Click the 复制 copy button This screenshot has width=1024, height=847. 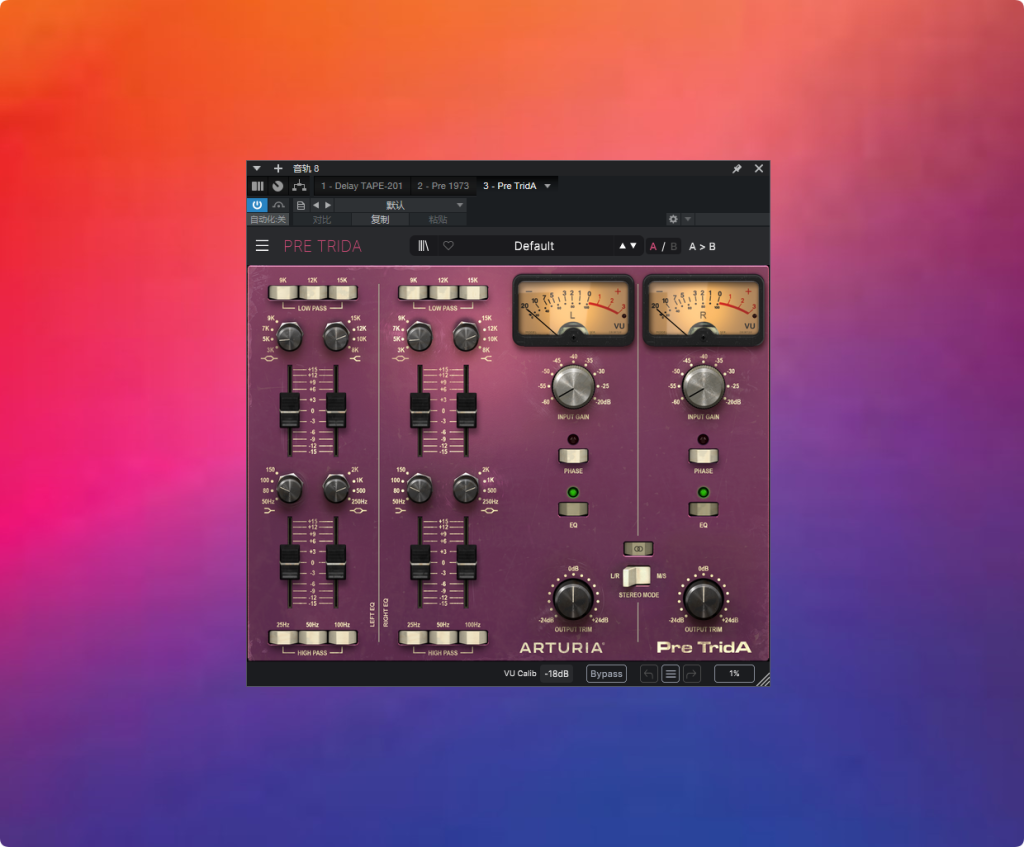[380, 219]
